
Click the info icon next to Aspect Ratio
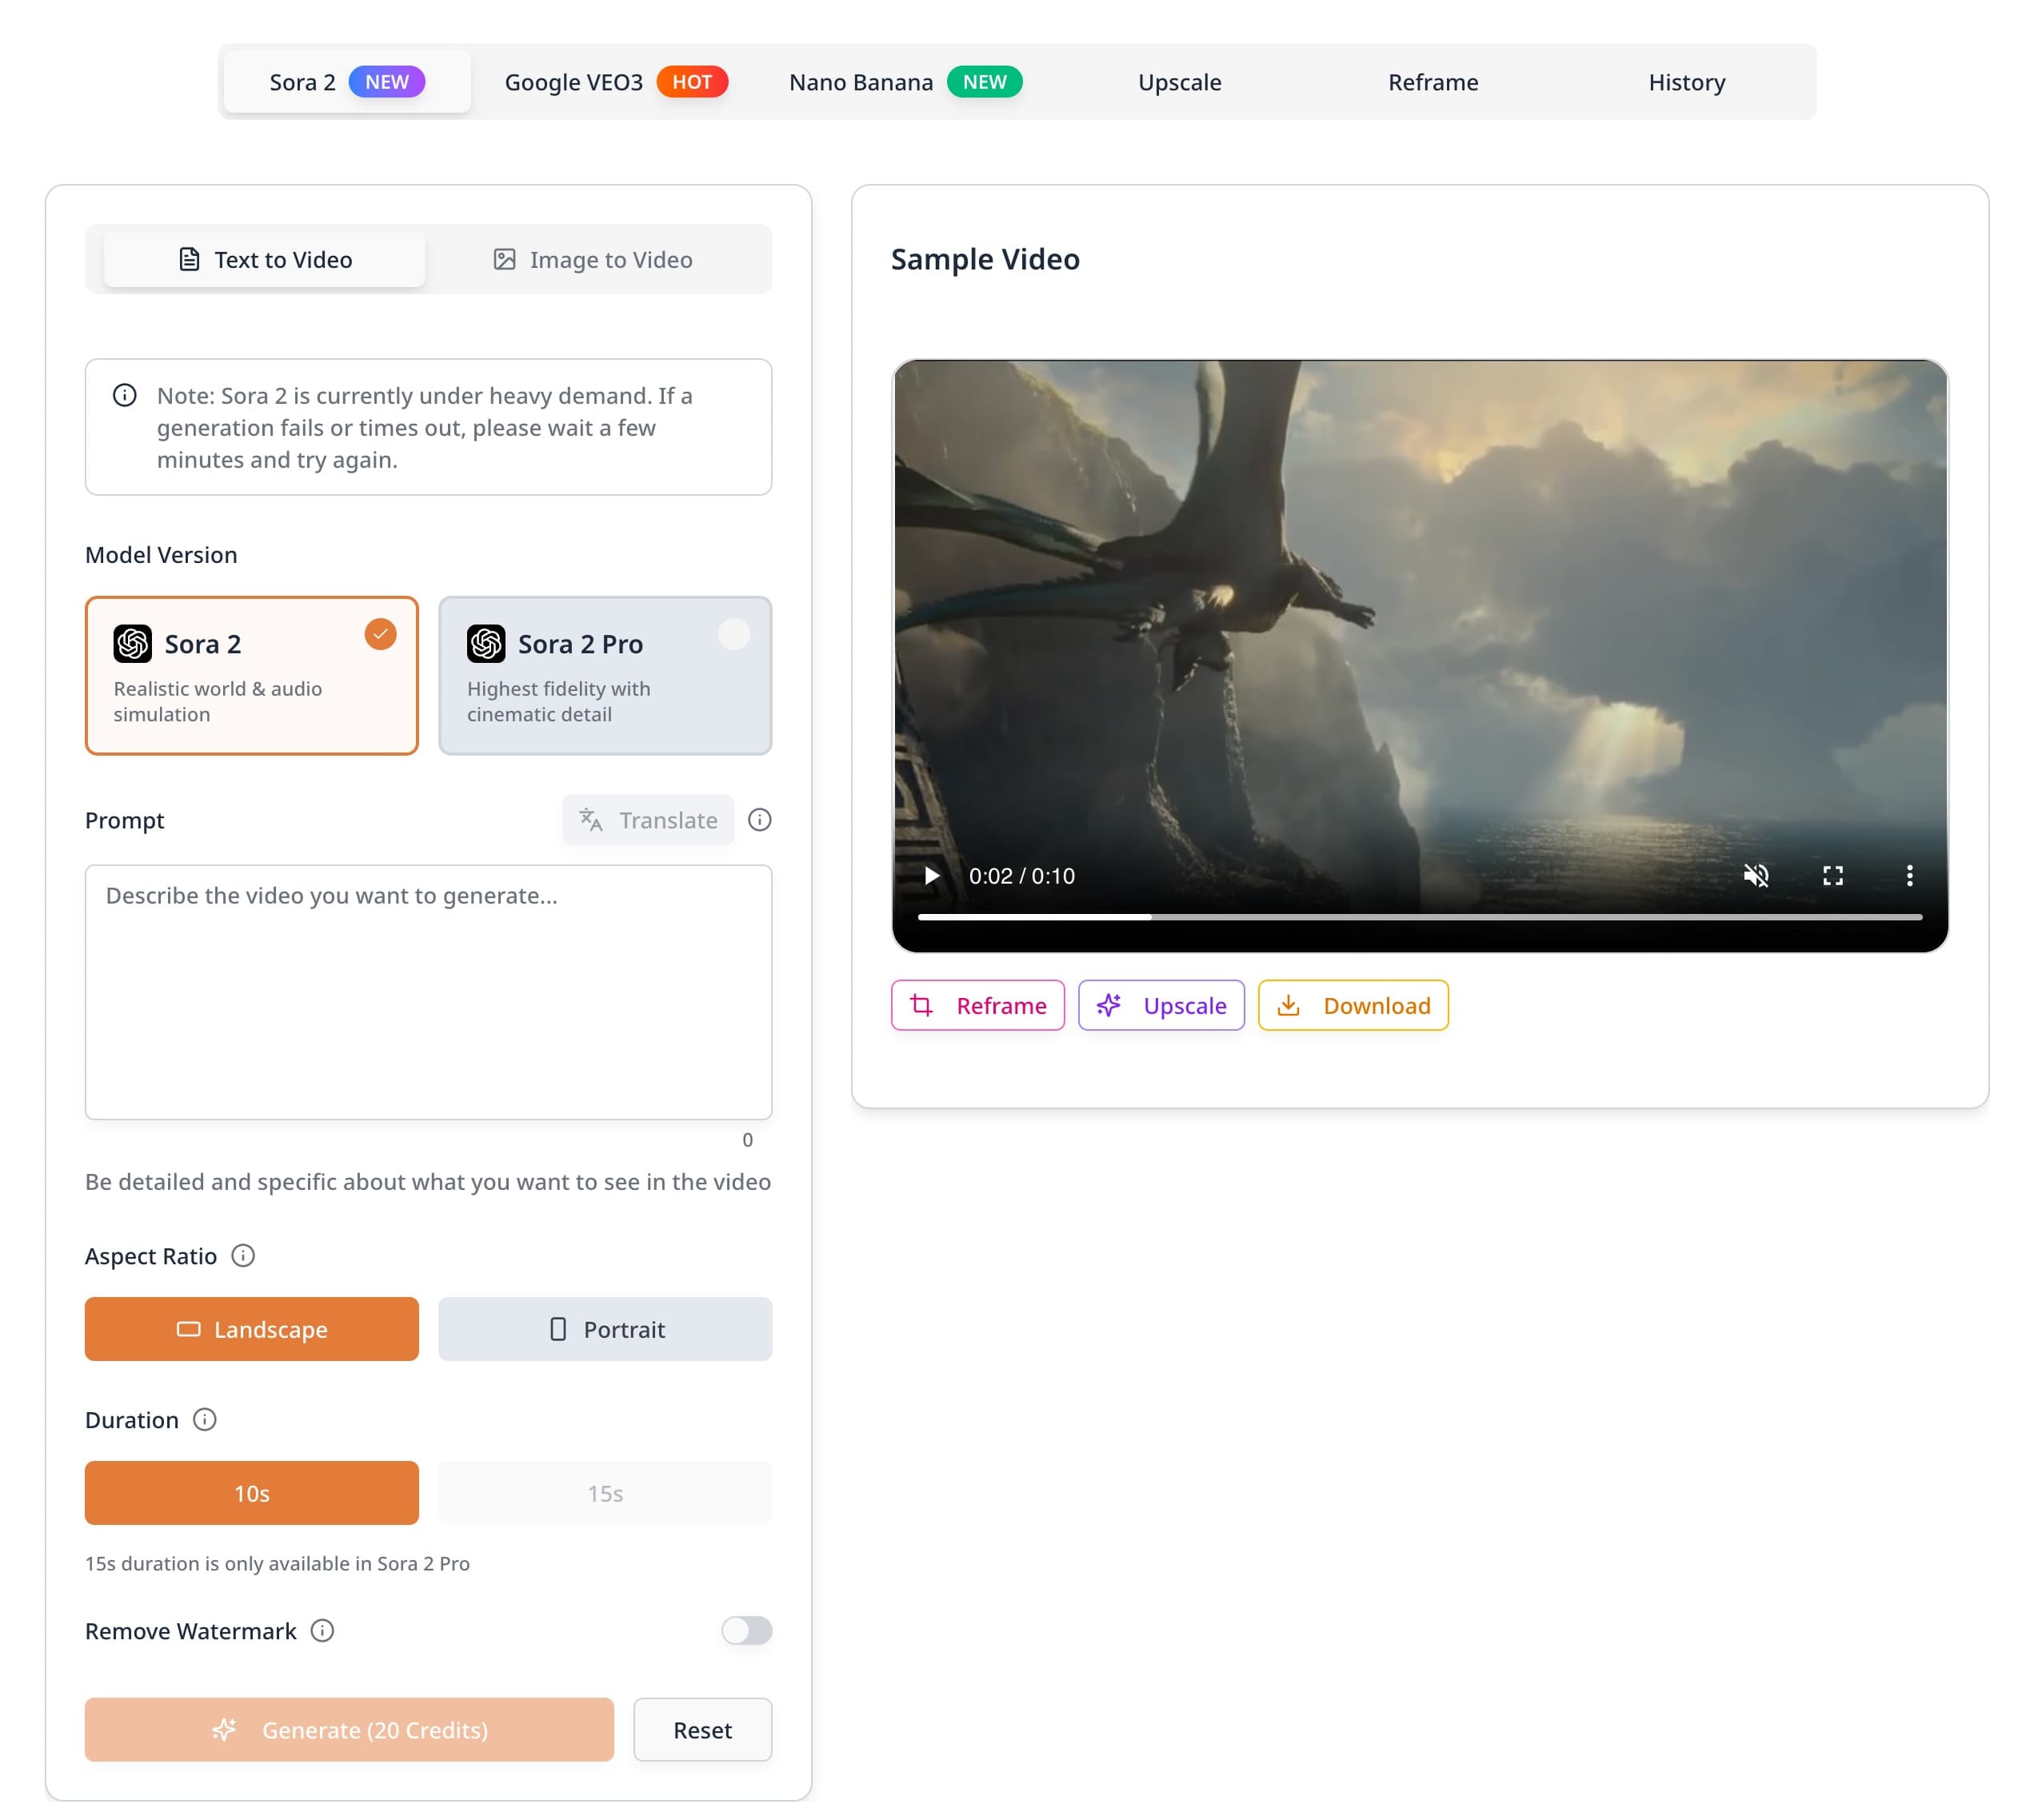[x=243, y=1256]
